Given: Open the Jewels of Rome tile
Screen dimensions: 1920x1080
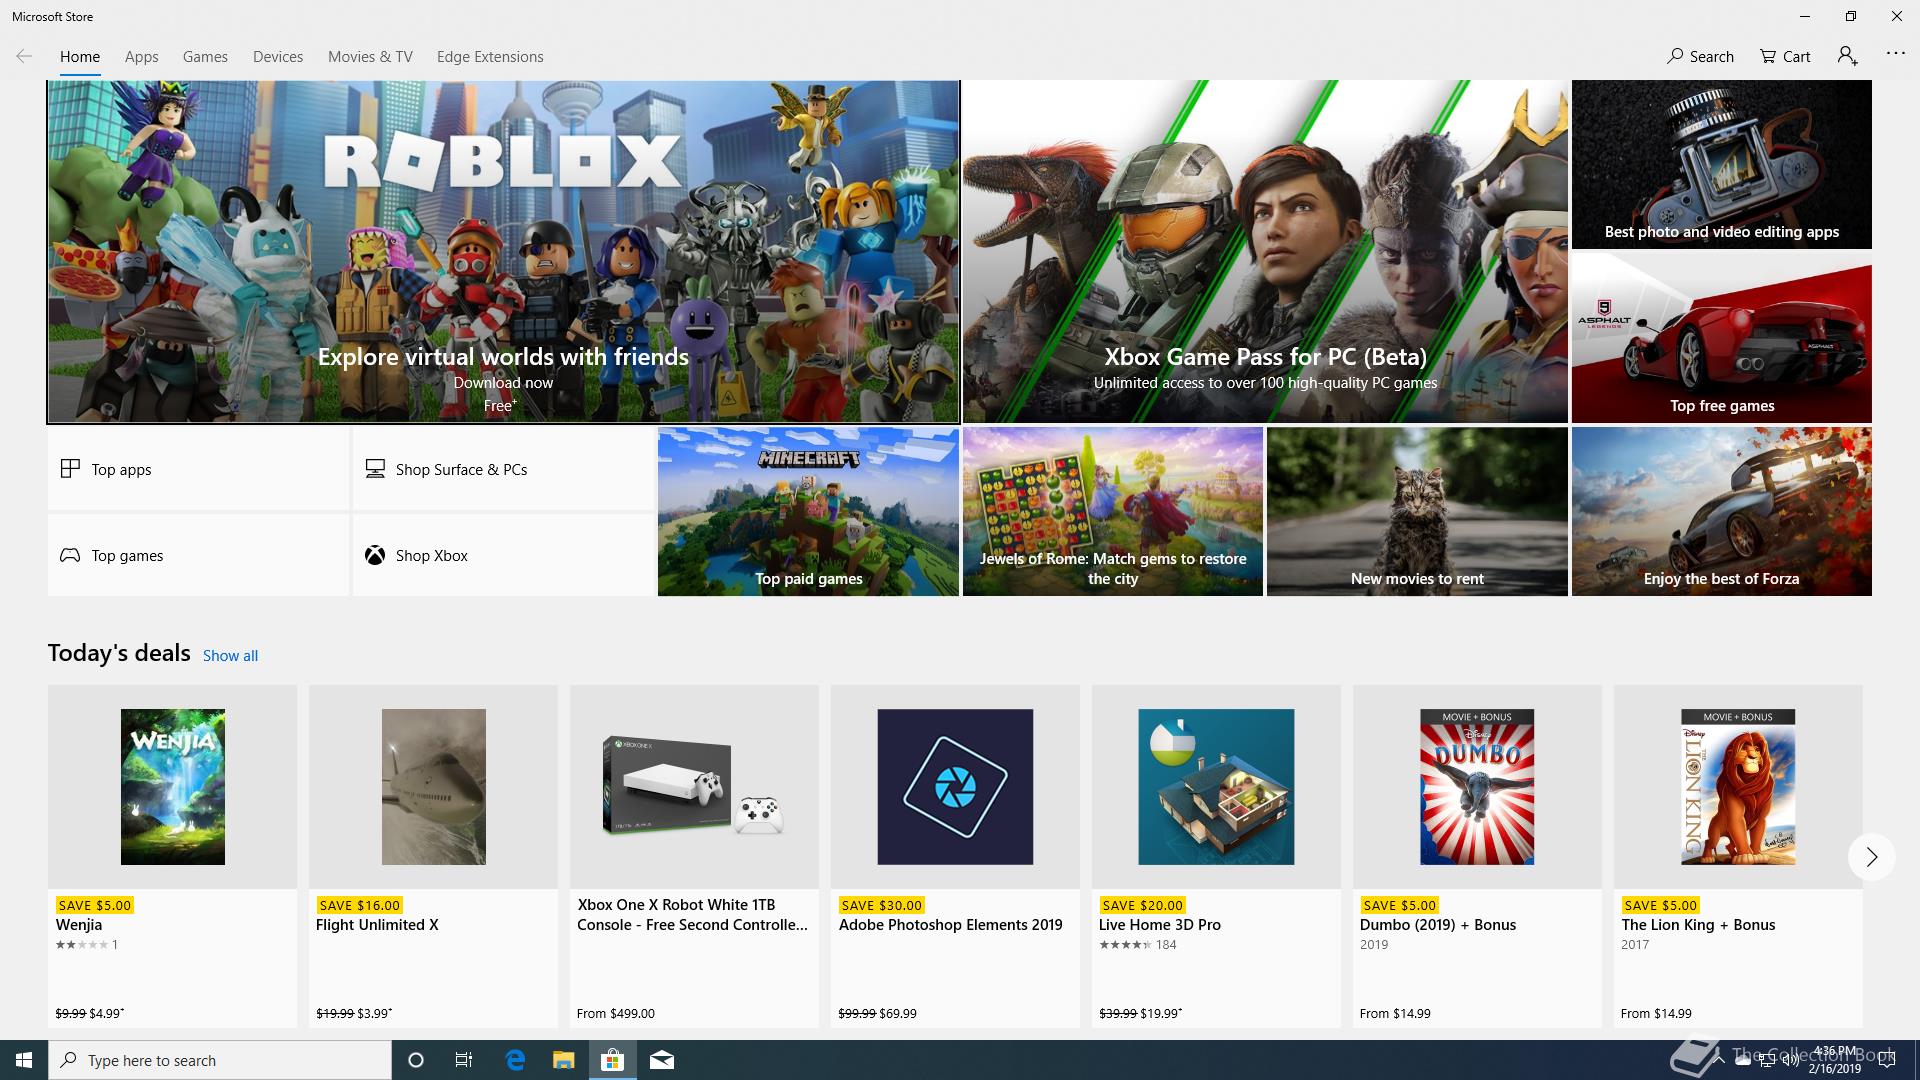Looking at the screenshot, I should tap(1112, 512).
